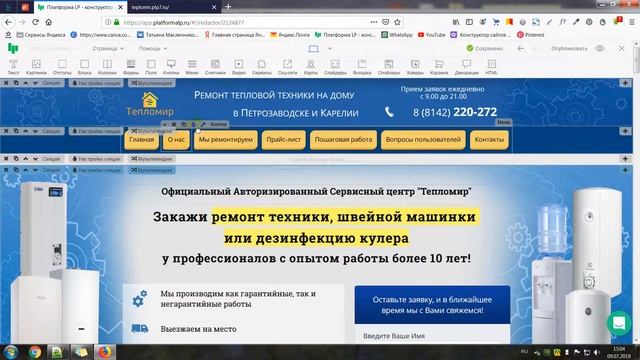The height and width of the screenshot is (360, 640).
Task: Click the Опубликовать publish button
Action: 569,48
